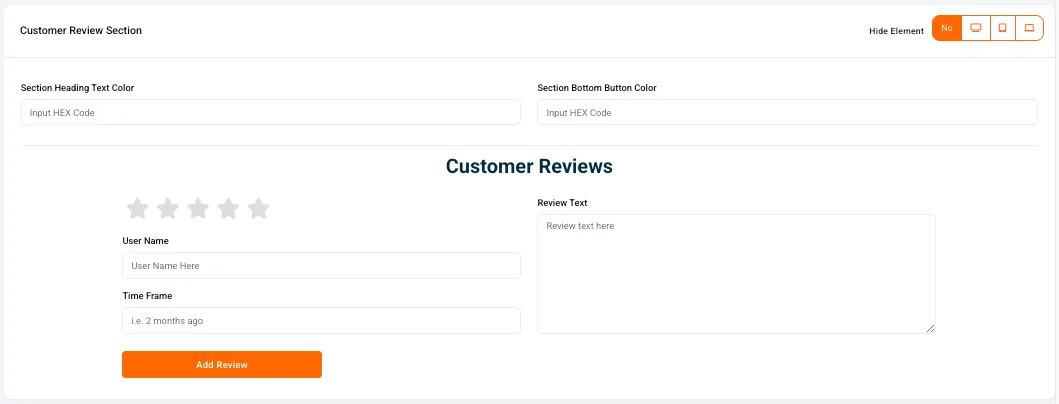Focus the Section Heading Text Color field
1059x404 pixels.
271,112
